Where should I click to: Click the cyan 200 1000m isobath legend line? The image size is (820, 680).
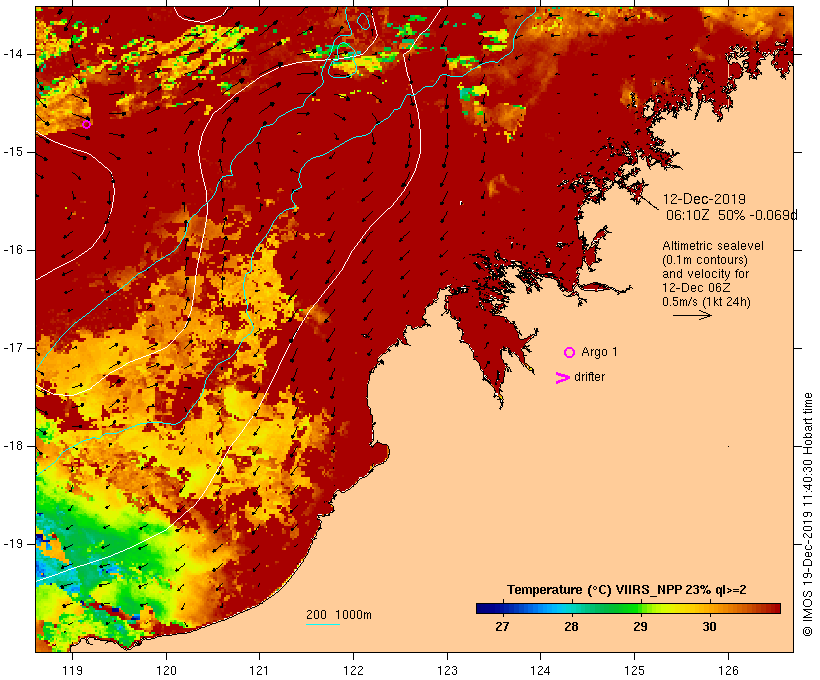(x=323, y=624)
